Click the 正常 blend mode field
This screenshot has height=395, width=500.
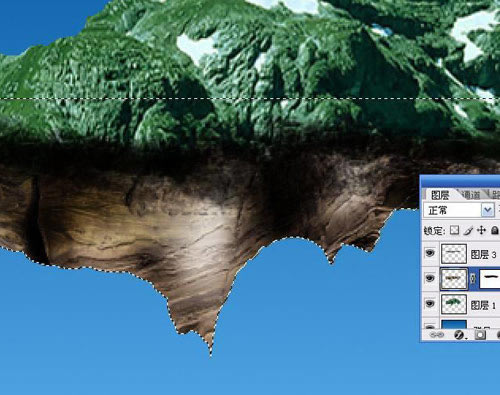pyautogui.click(x=459, y=210)
